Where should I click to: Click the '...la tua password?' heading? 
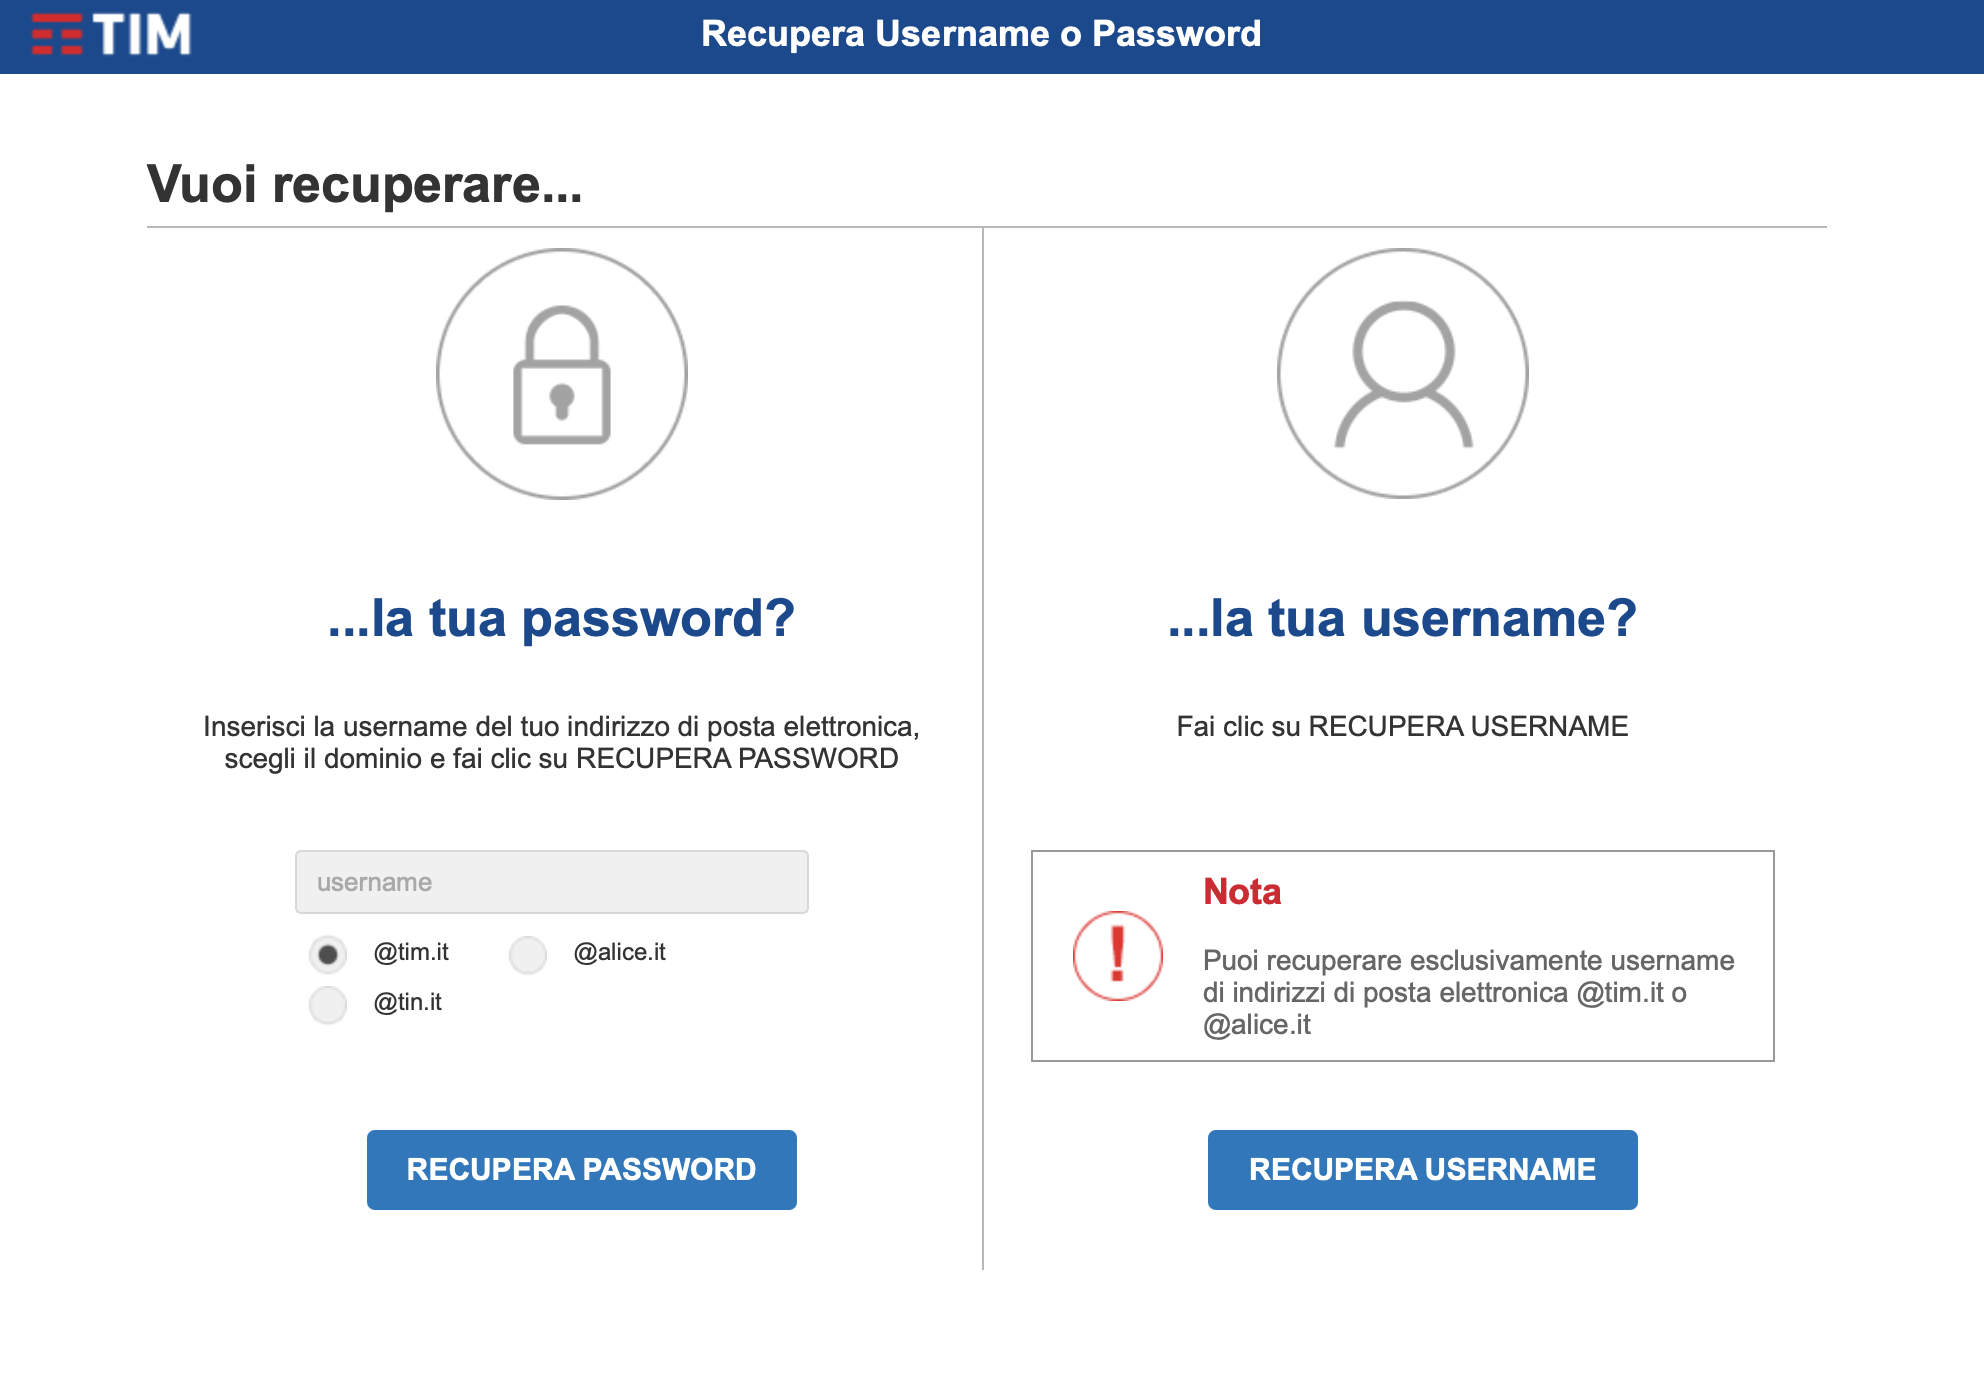point(562,618)
